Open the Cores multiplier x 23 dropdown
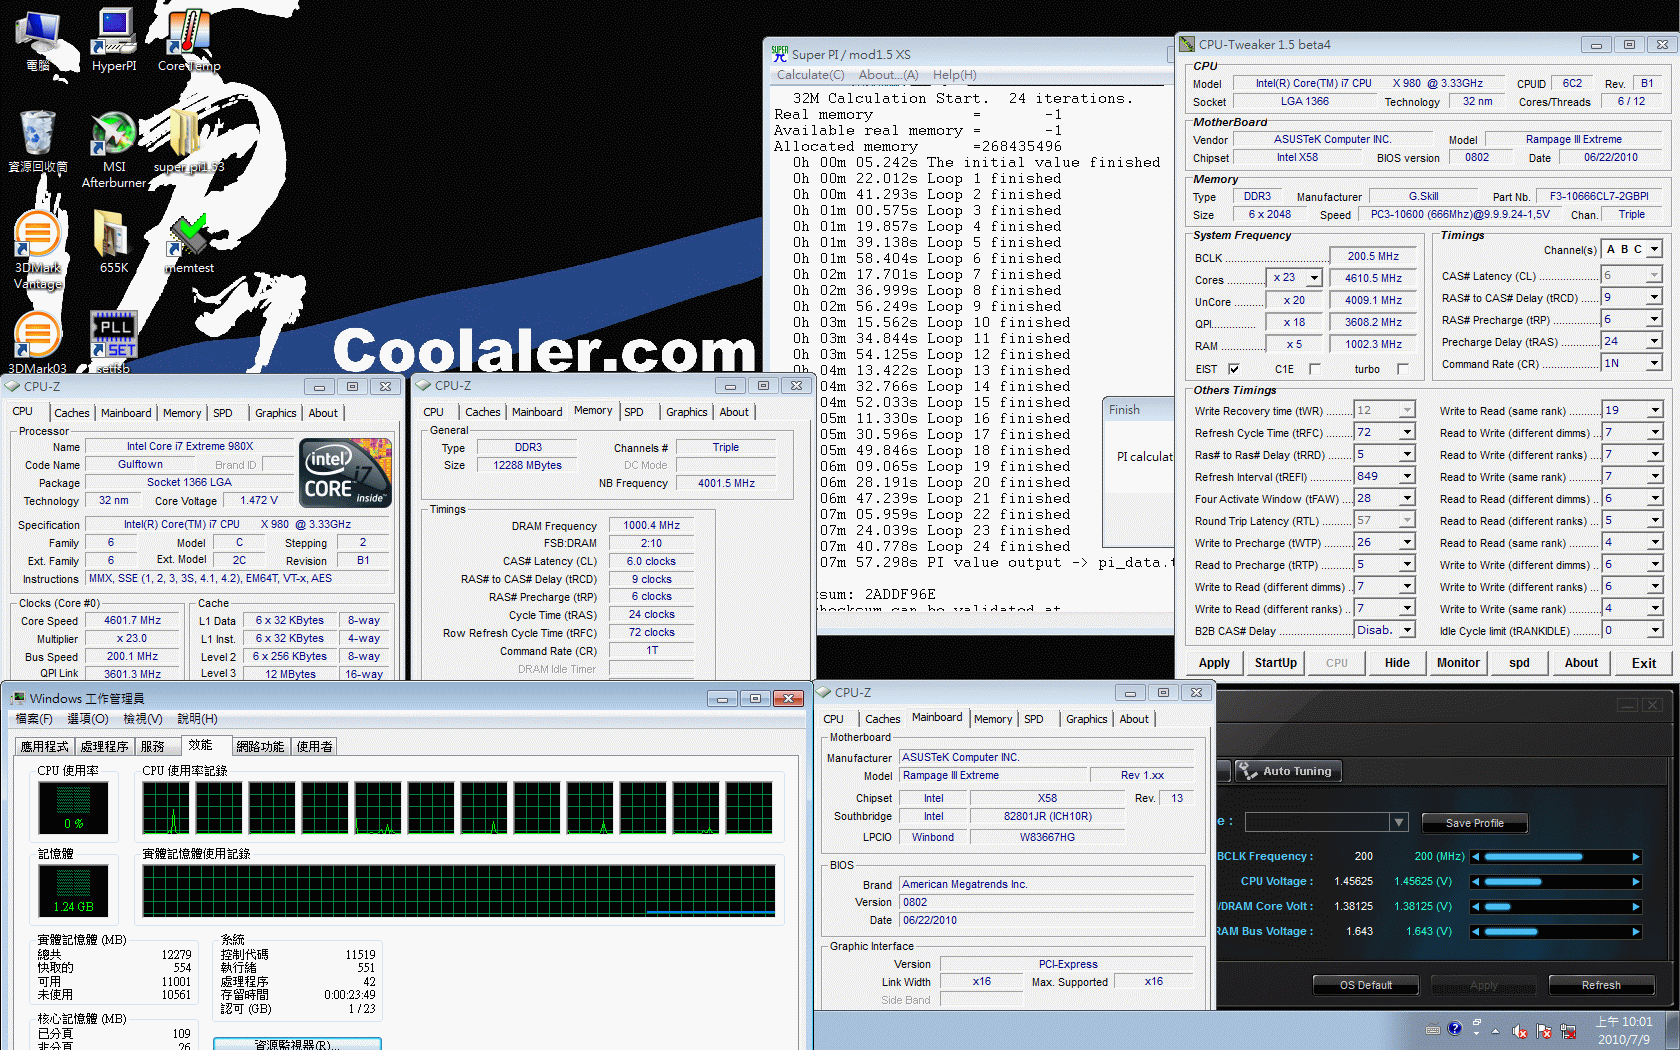Image resolution: width=1680 pixels, height=1050 pixels. coord(1314,278)
